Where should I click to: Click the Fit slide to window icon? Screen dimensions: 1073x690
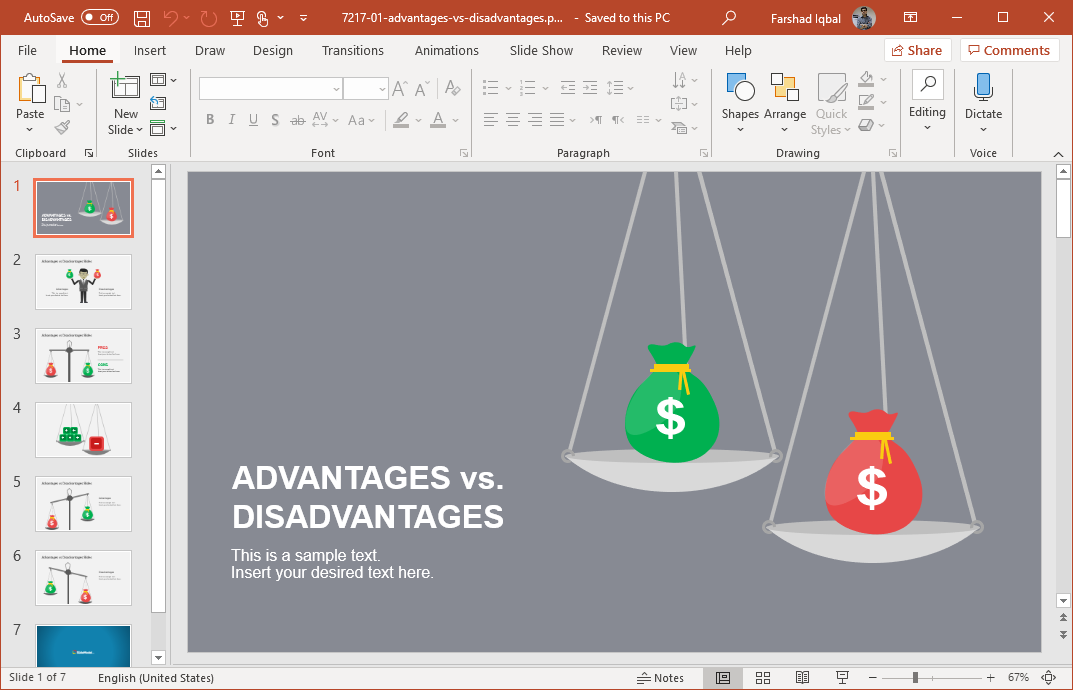1048,678
